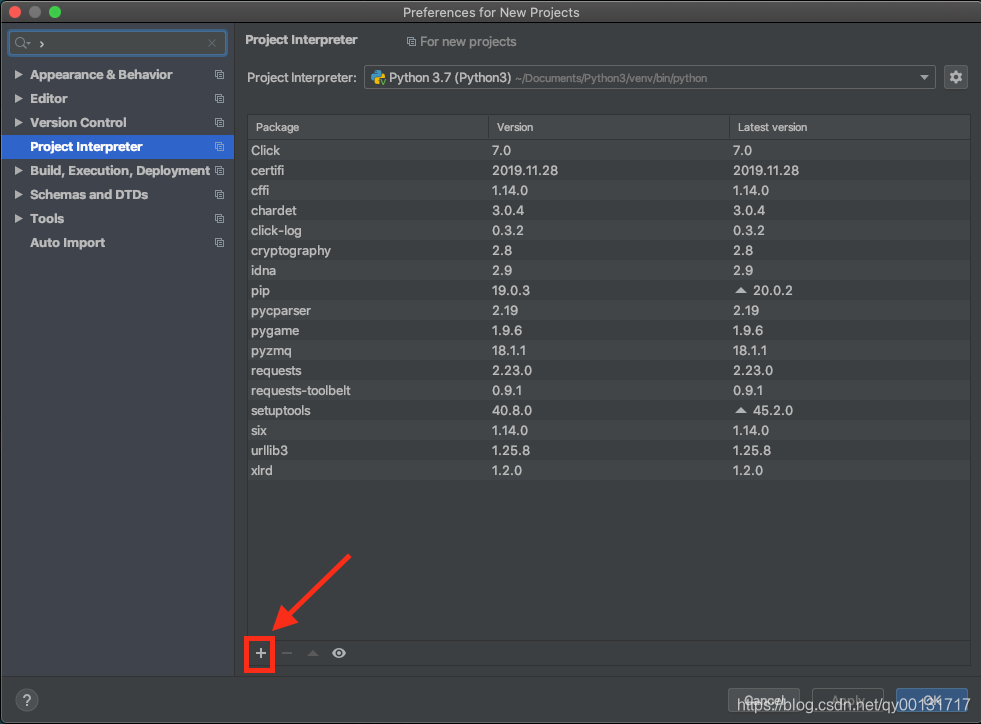981x724 pixels.
Task: Click project-level icon beside Schemas and DTDs
Action: pos(219,195)
